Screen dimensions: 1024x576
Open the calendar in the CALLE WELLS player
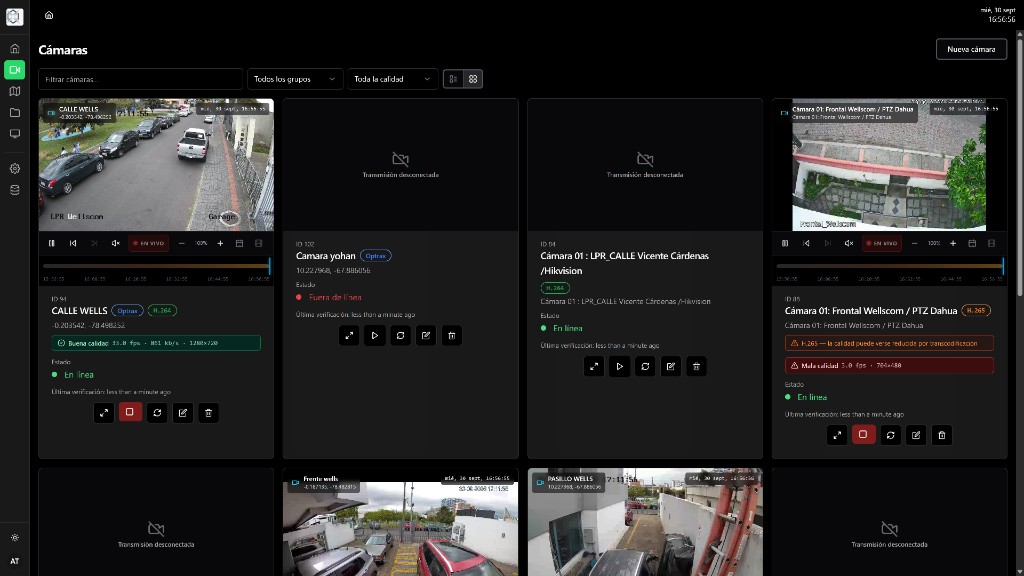coord(240,244)
